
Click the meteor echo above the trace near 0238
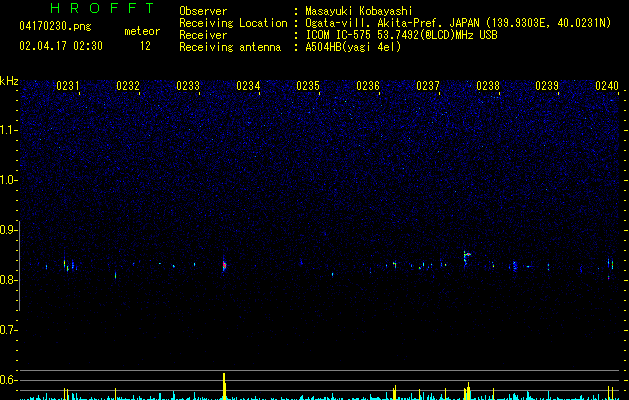467,254
